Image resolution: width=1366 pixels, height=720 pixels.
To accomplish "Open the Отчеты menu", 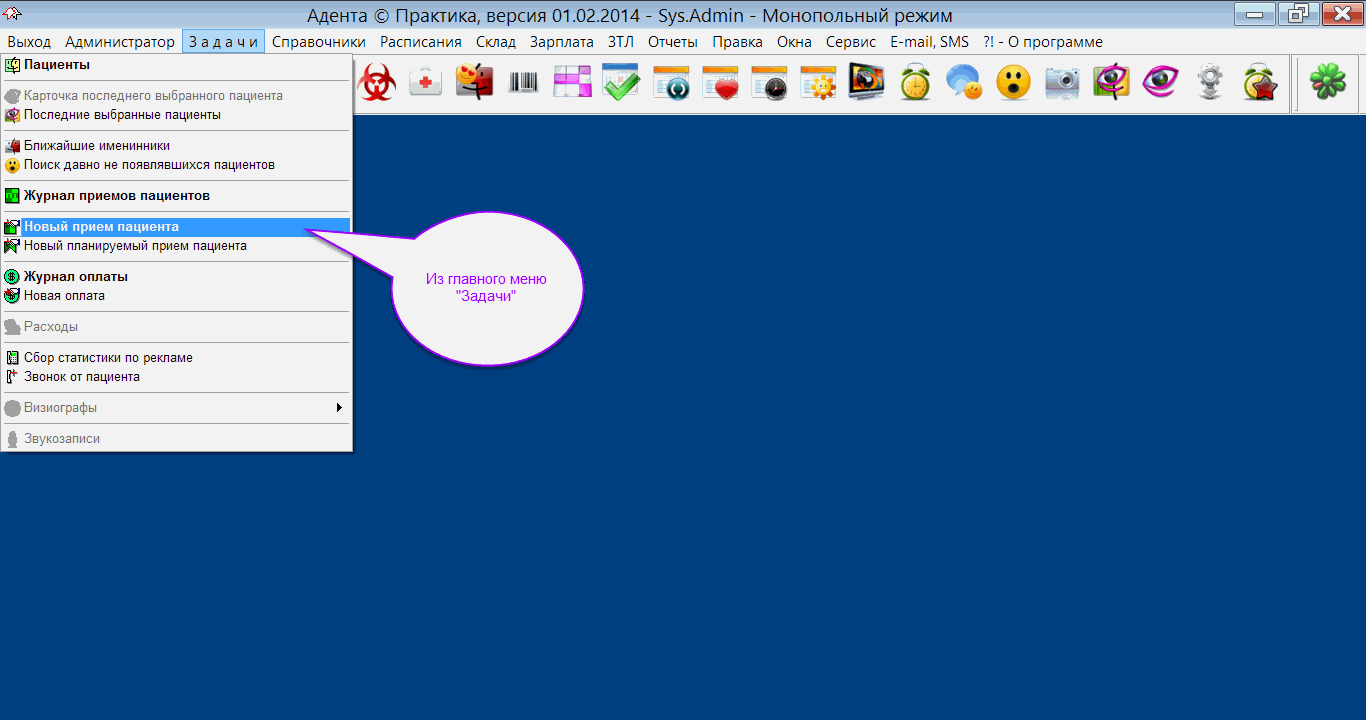I will [672, 42].
